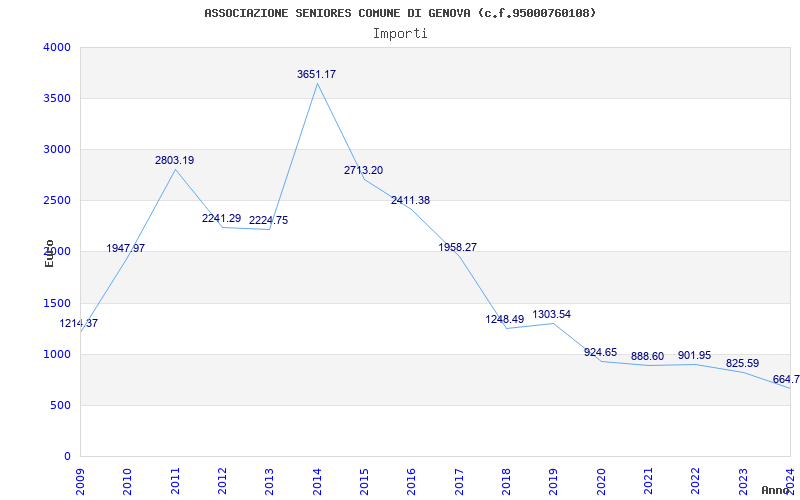Click the 3651.17 peak data label

[x=316, y=75]
